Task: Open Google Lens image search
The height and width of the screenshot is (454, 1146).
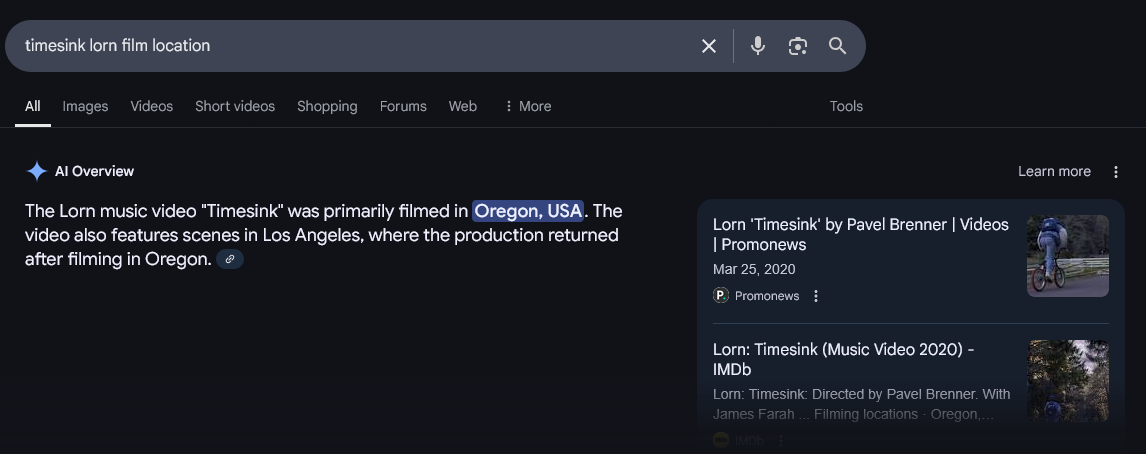Action: (797, 46)
